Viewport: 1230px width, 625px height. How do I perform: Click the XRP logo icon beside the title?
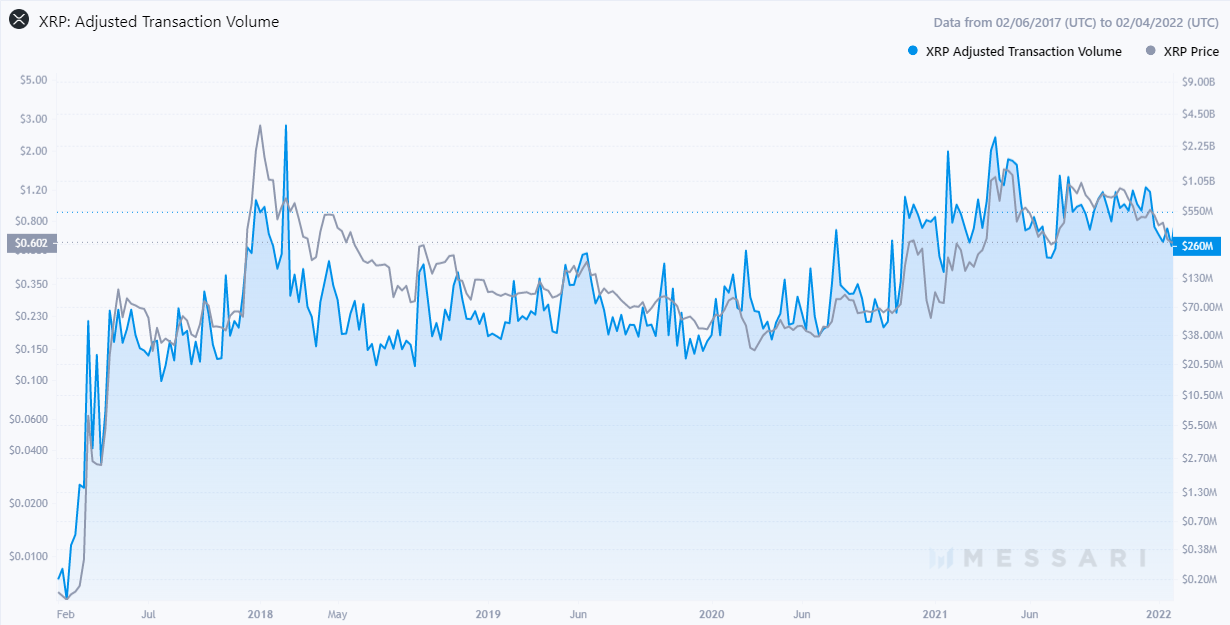point(18,21)
